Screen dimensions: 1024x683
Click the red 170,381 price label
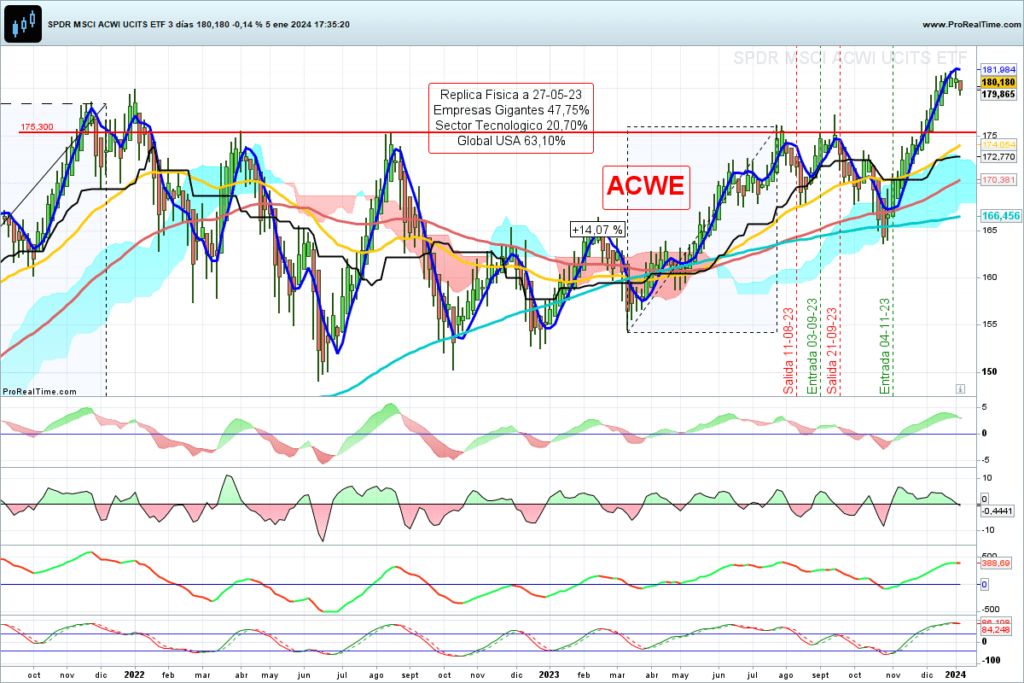pyautogui.click(x=999, y=180)
